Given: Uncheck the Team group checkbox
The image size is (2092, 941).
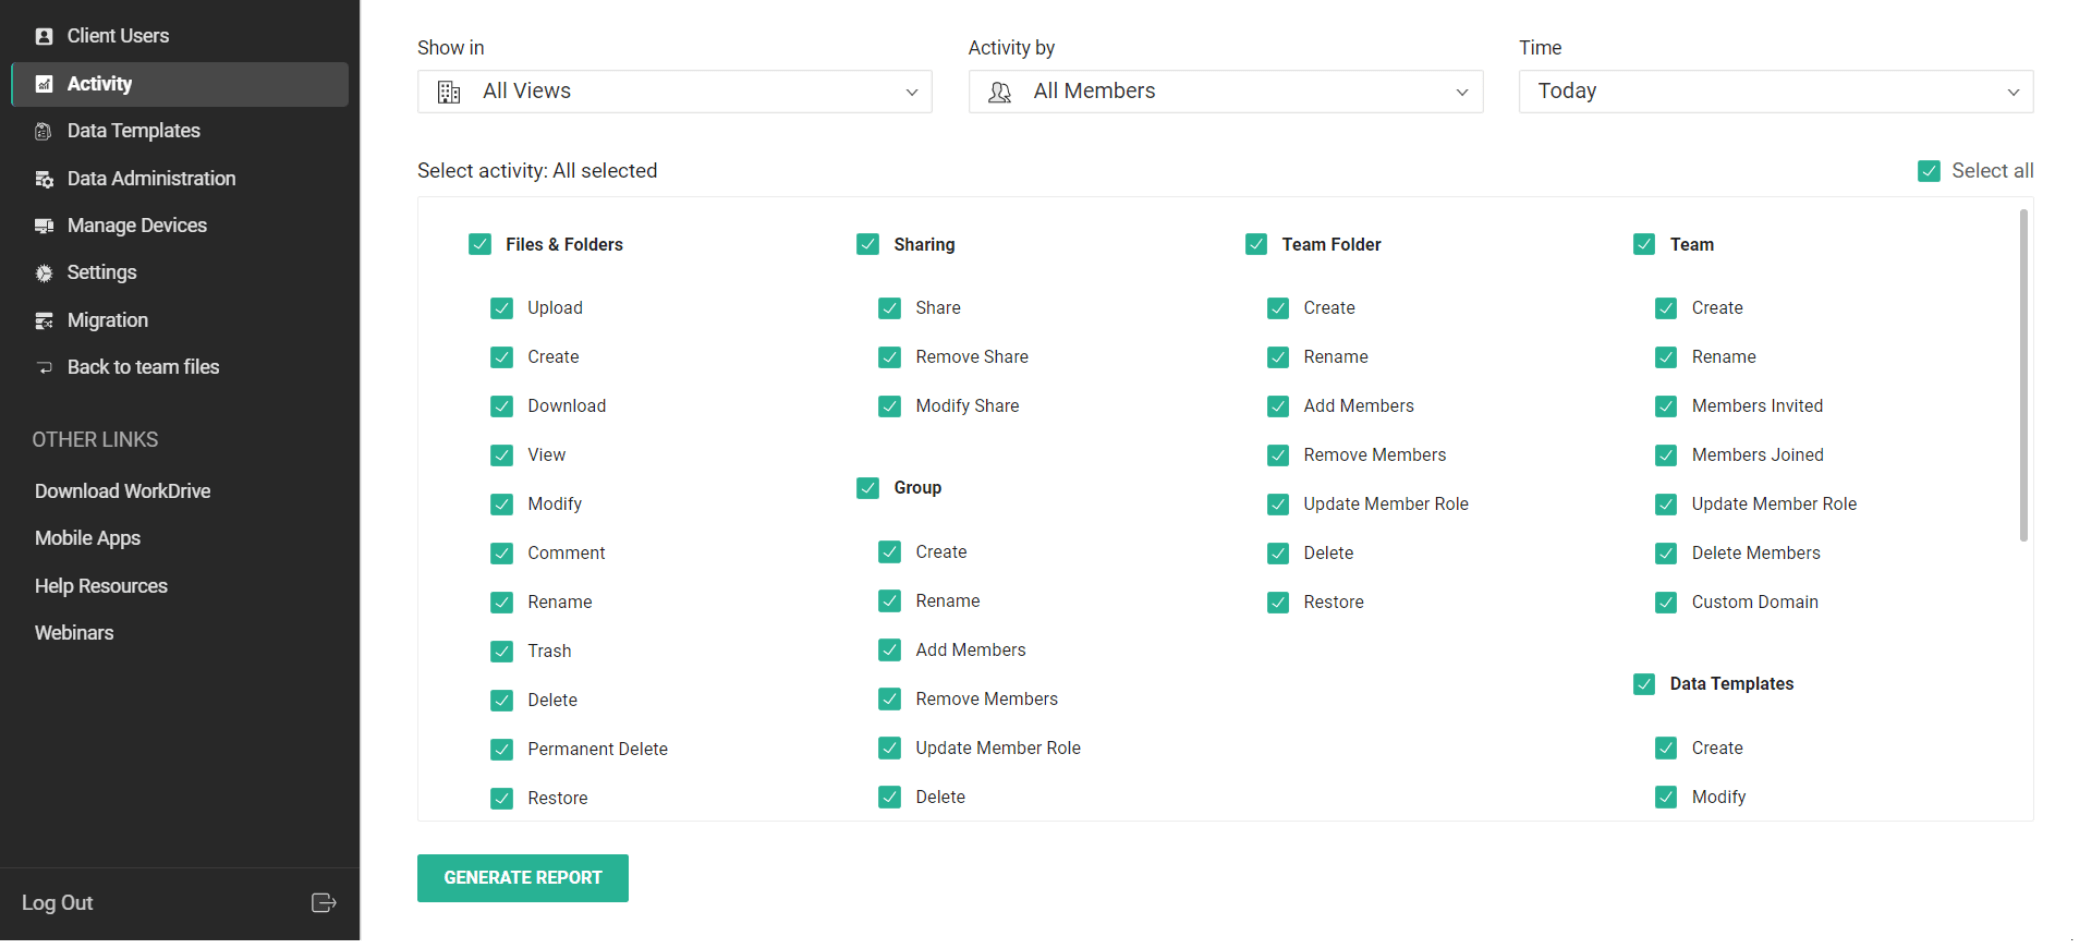Looking at the screenshot, I should pyautogui.click(x=1644, y=245).
